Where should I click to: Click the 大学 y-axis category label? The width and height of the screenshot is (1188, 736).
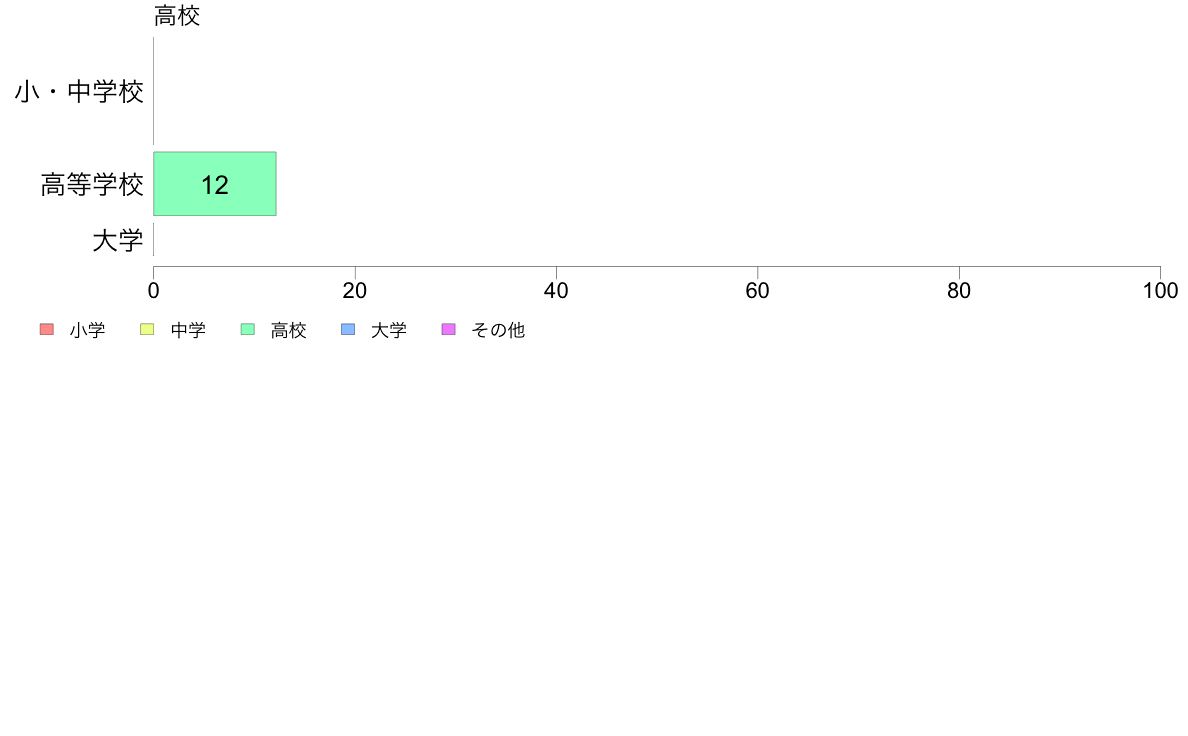coord(117,240)
